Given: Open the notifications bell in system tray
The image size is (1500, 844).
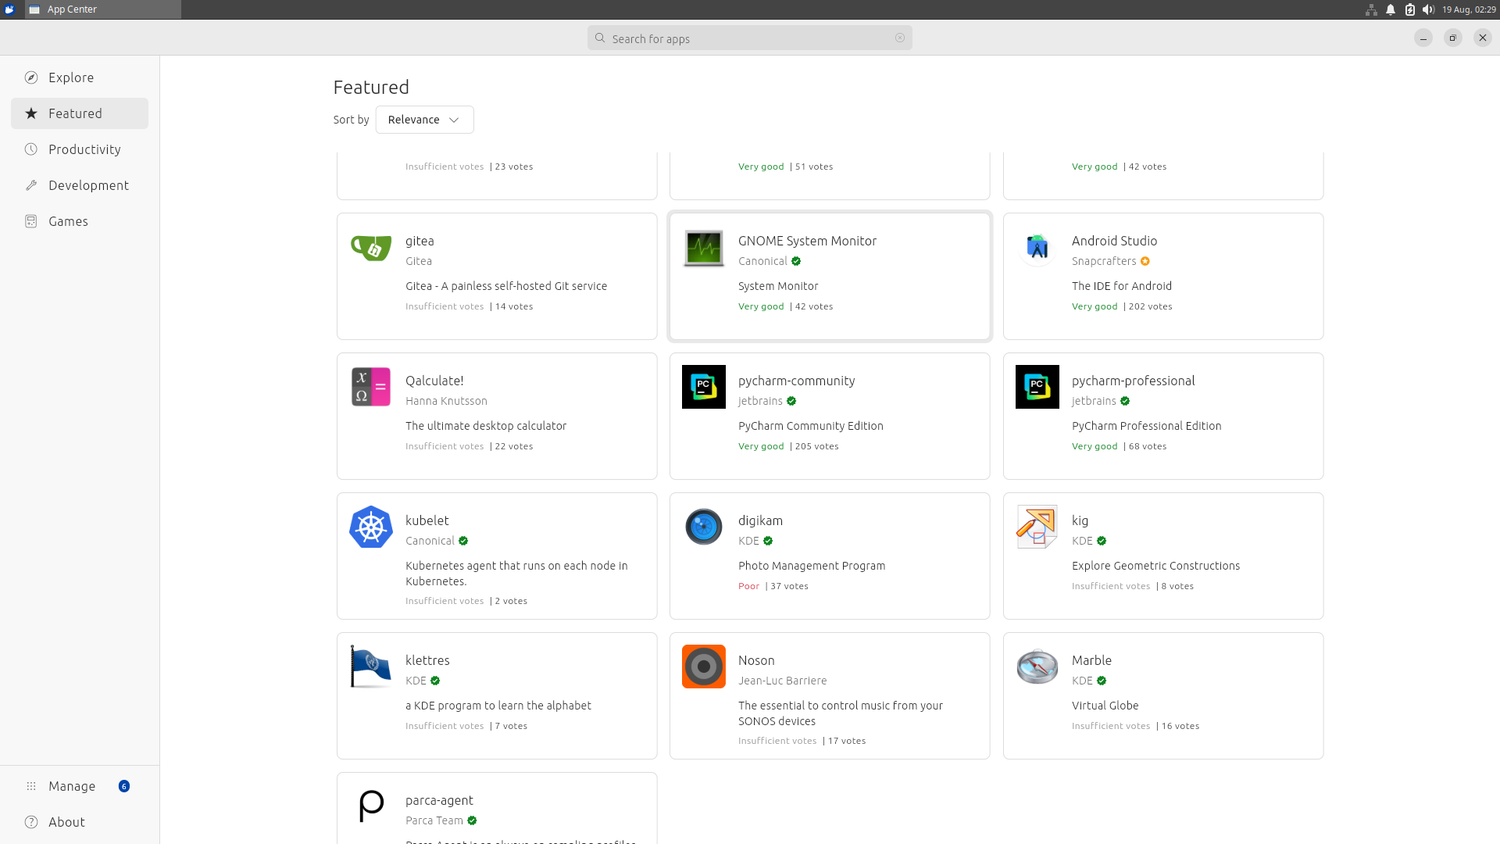Looking at the screenshot, I should 1390,9.
